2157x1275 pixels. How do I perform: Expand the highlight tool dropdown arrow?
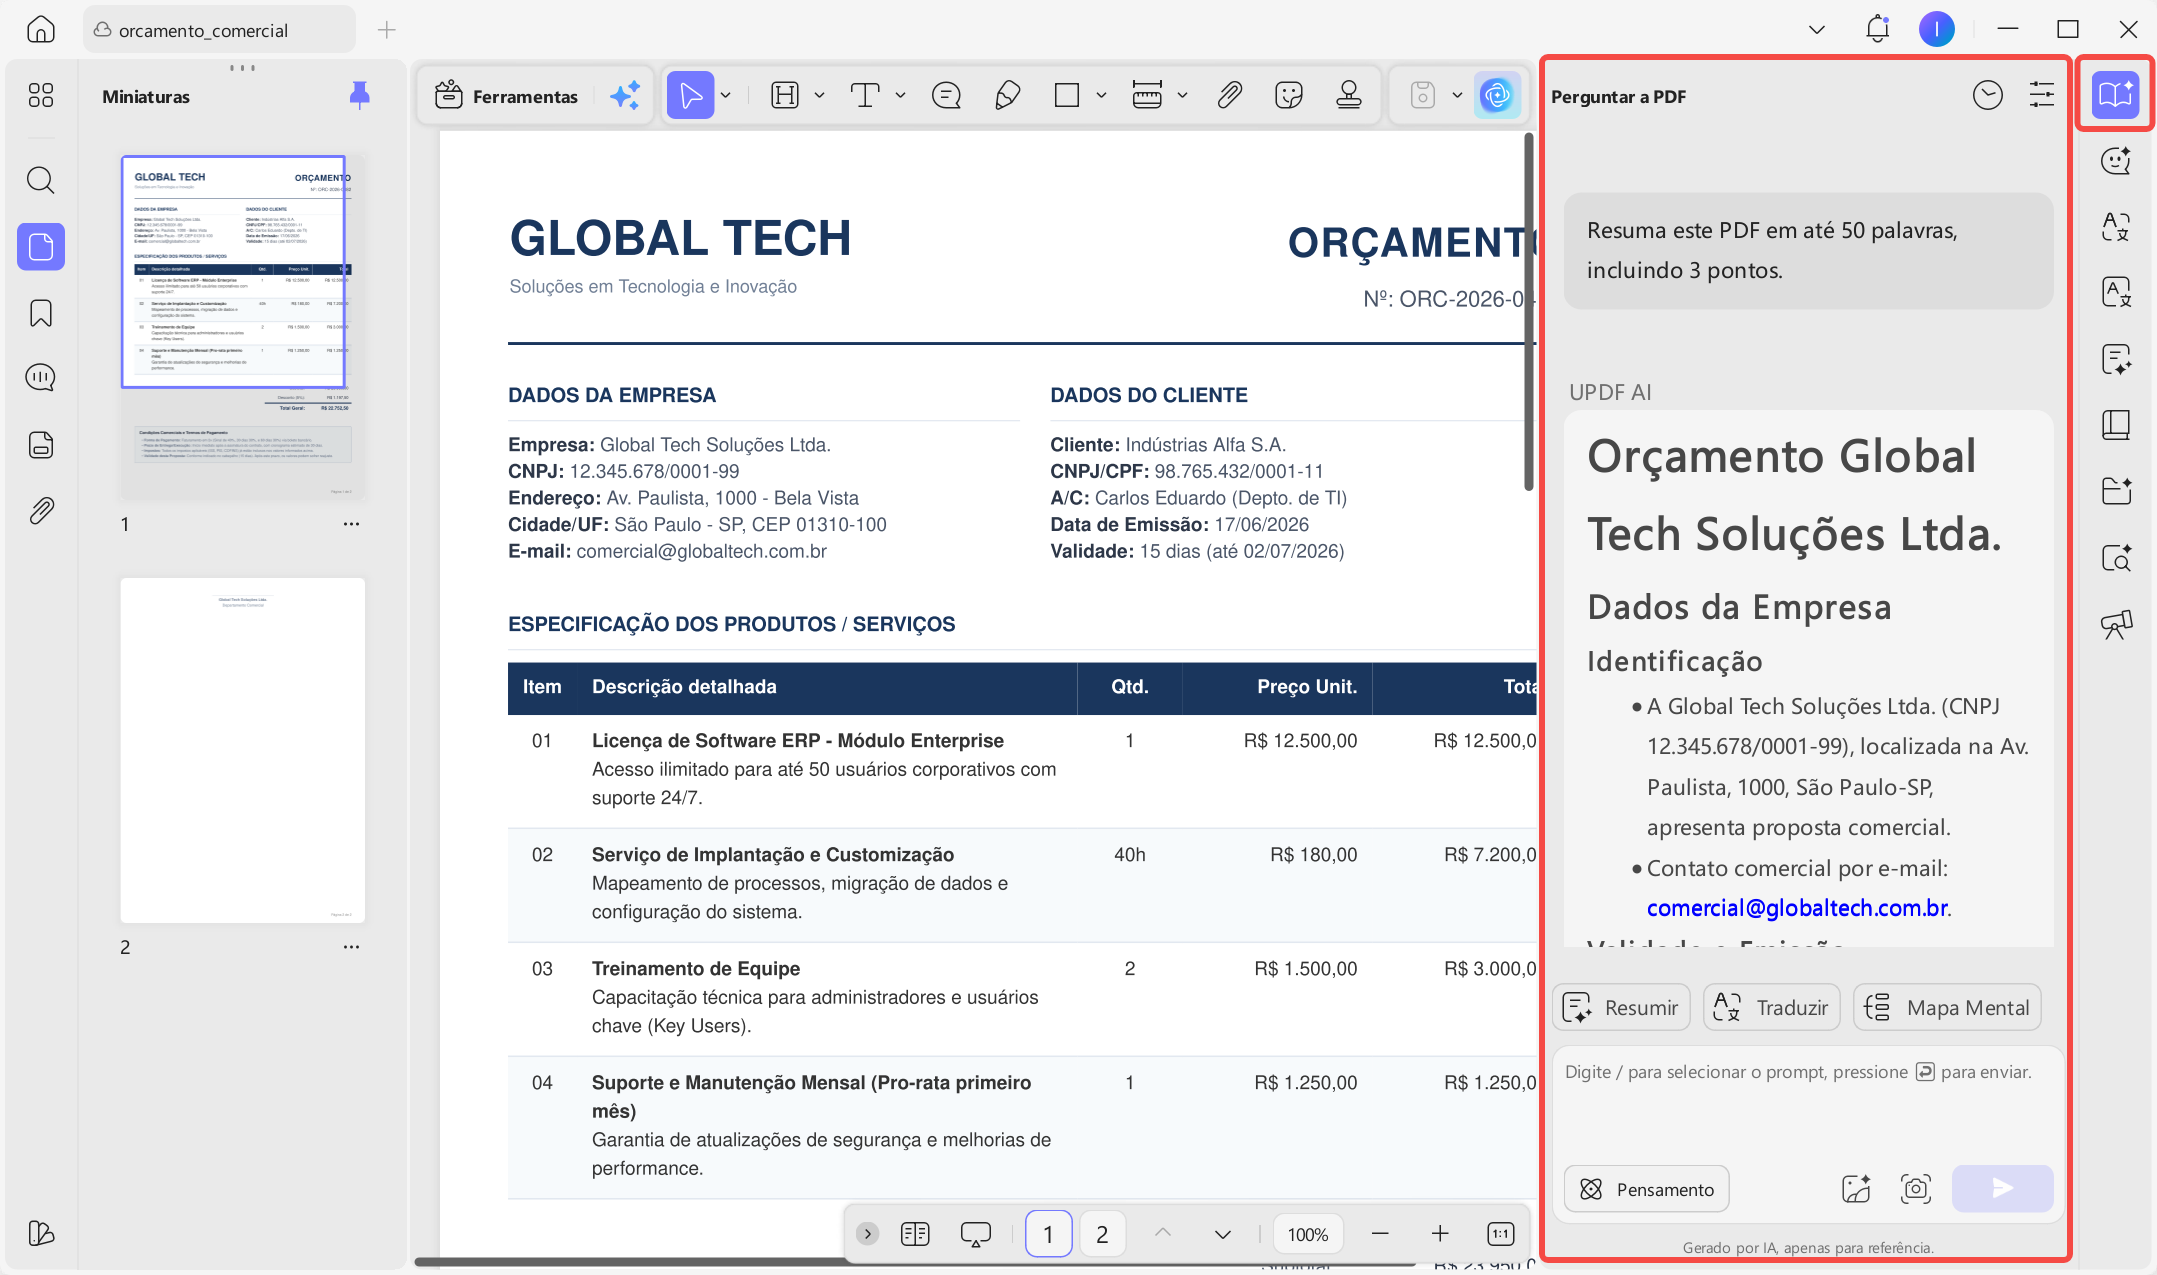point(819,96)
